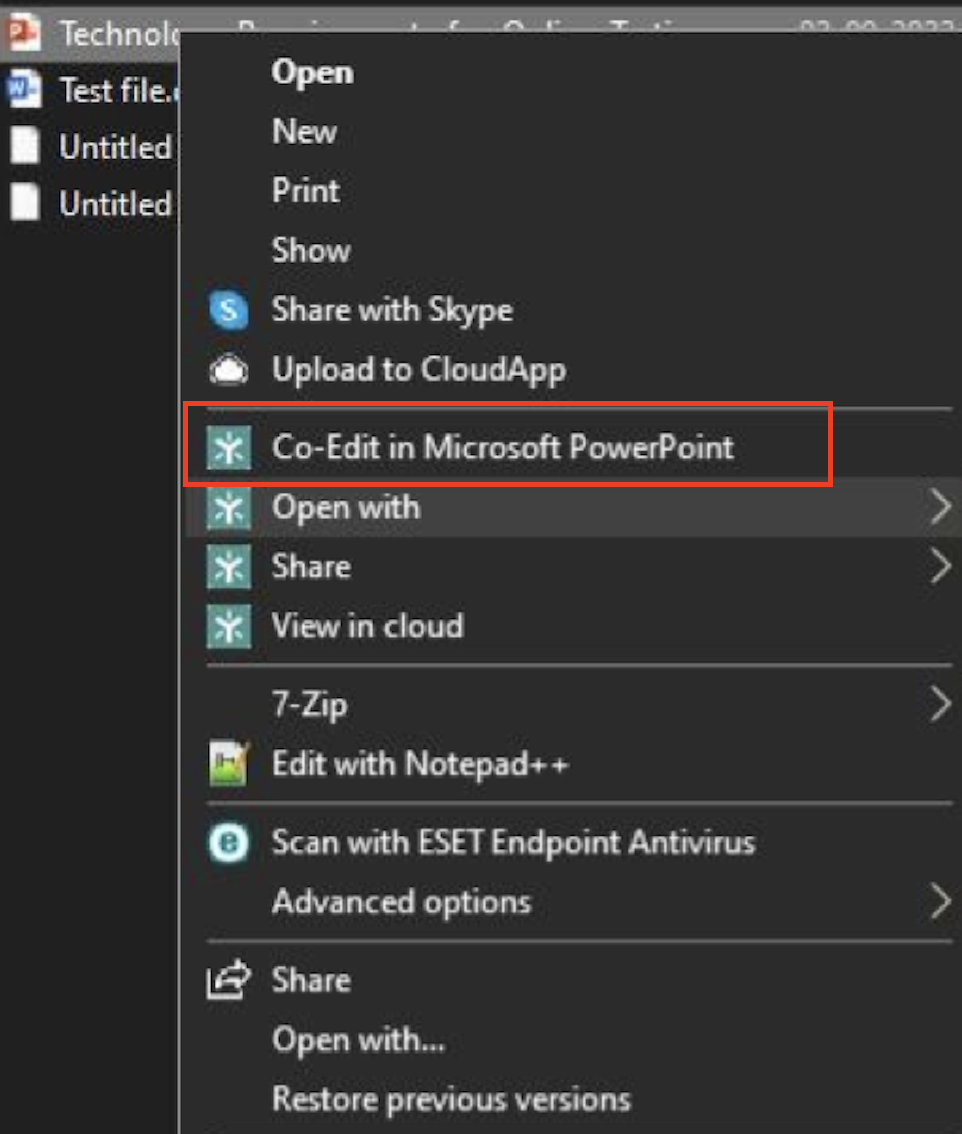Viewport: 962px width, 1134px height.
Task: Click the Windows Share arrow icon
Action: click(228, 980)
